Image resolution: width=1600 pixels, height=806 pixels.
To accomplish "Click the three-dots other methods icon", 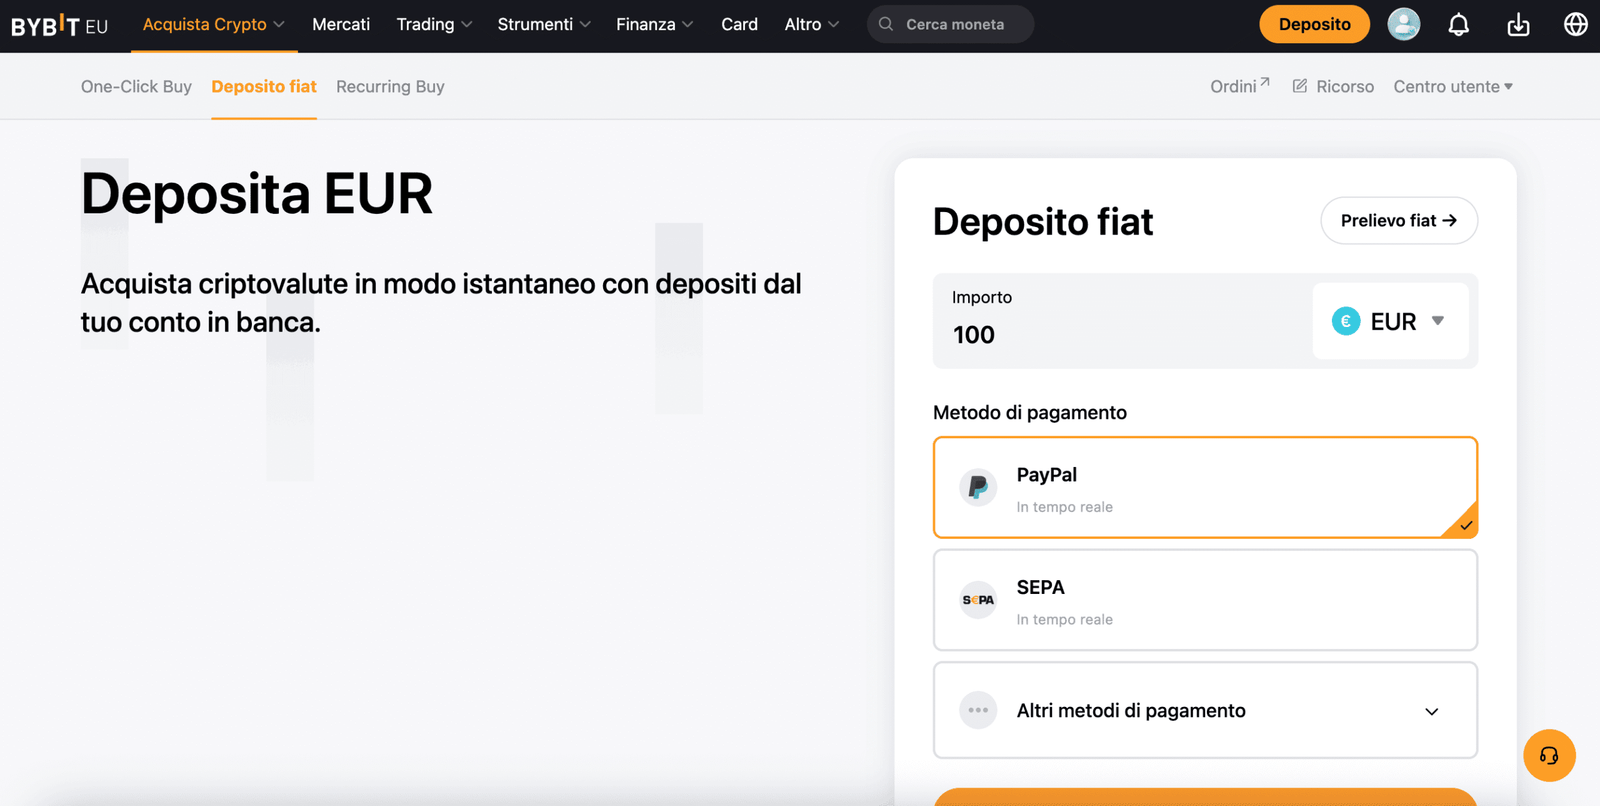I will [x=978, y=710].
